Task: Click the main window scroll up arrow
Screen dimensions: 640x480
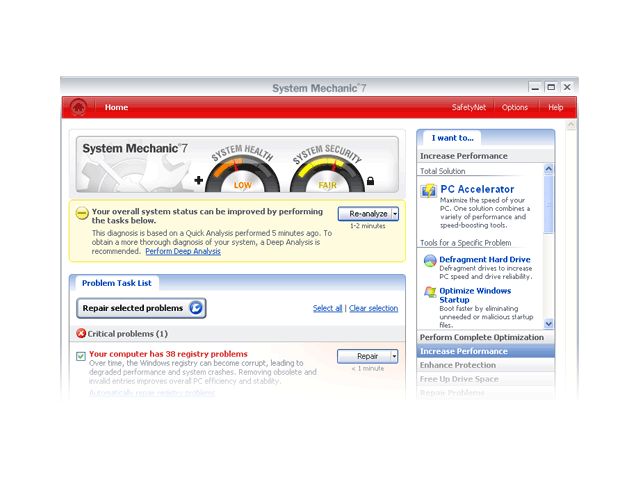Action: (x=571, y=124)
